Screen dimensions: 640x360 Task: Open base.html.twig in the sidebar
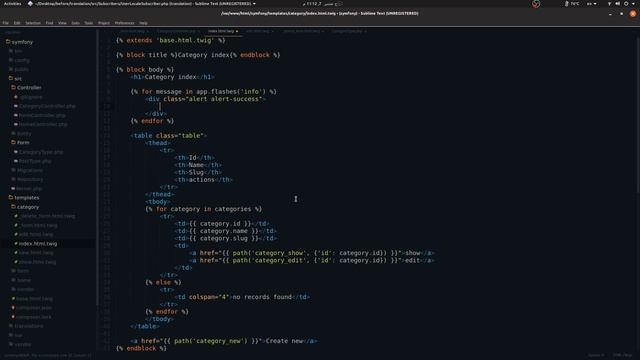click(x=35, y=299)
